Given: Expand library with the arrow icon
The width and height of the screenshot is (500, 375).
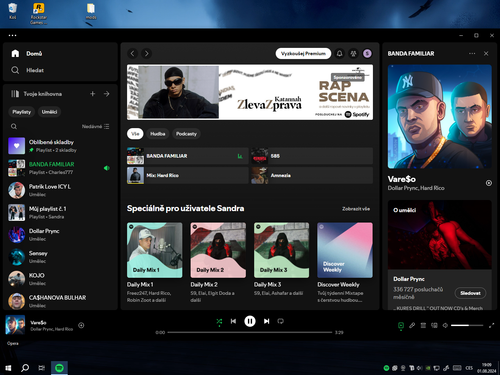Looking at the screenshot, I should coord(107,94).
